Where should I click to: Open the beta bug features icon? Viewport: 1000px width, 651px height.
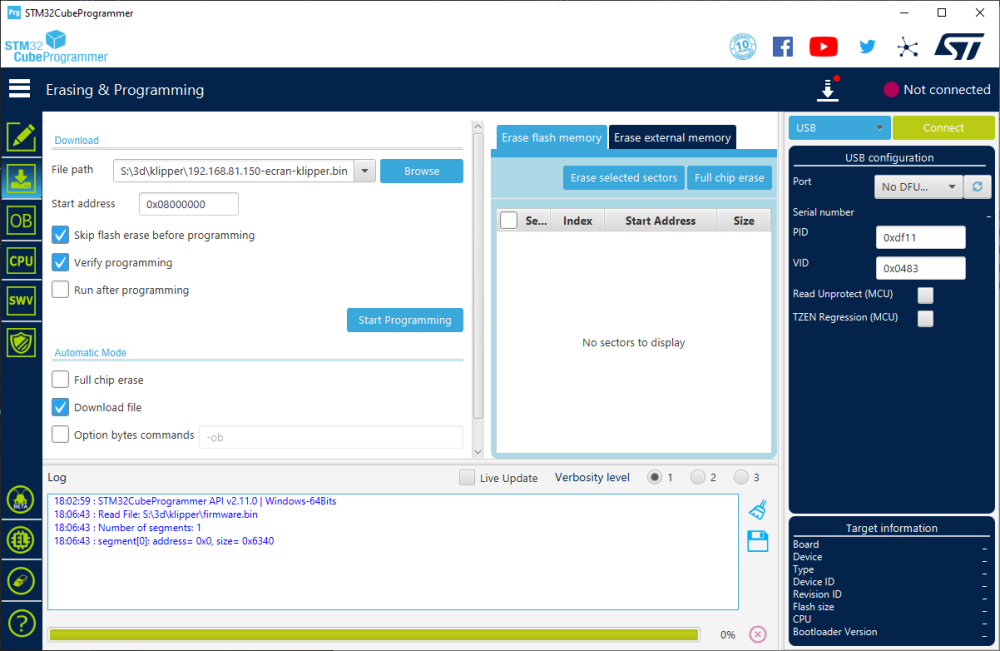[20, 500]
